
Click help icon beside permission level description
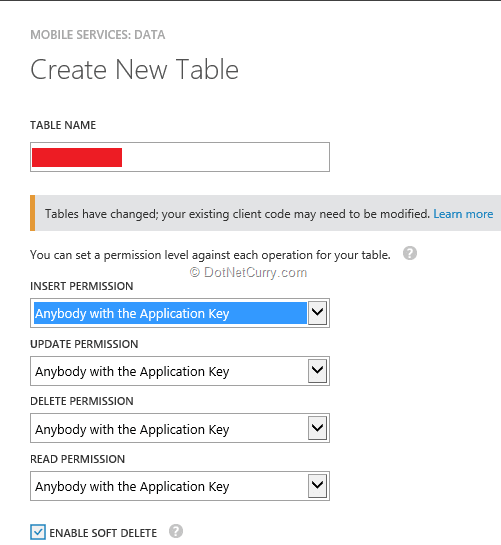(x=410, y=253)
